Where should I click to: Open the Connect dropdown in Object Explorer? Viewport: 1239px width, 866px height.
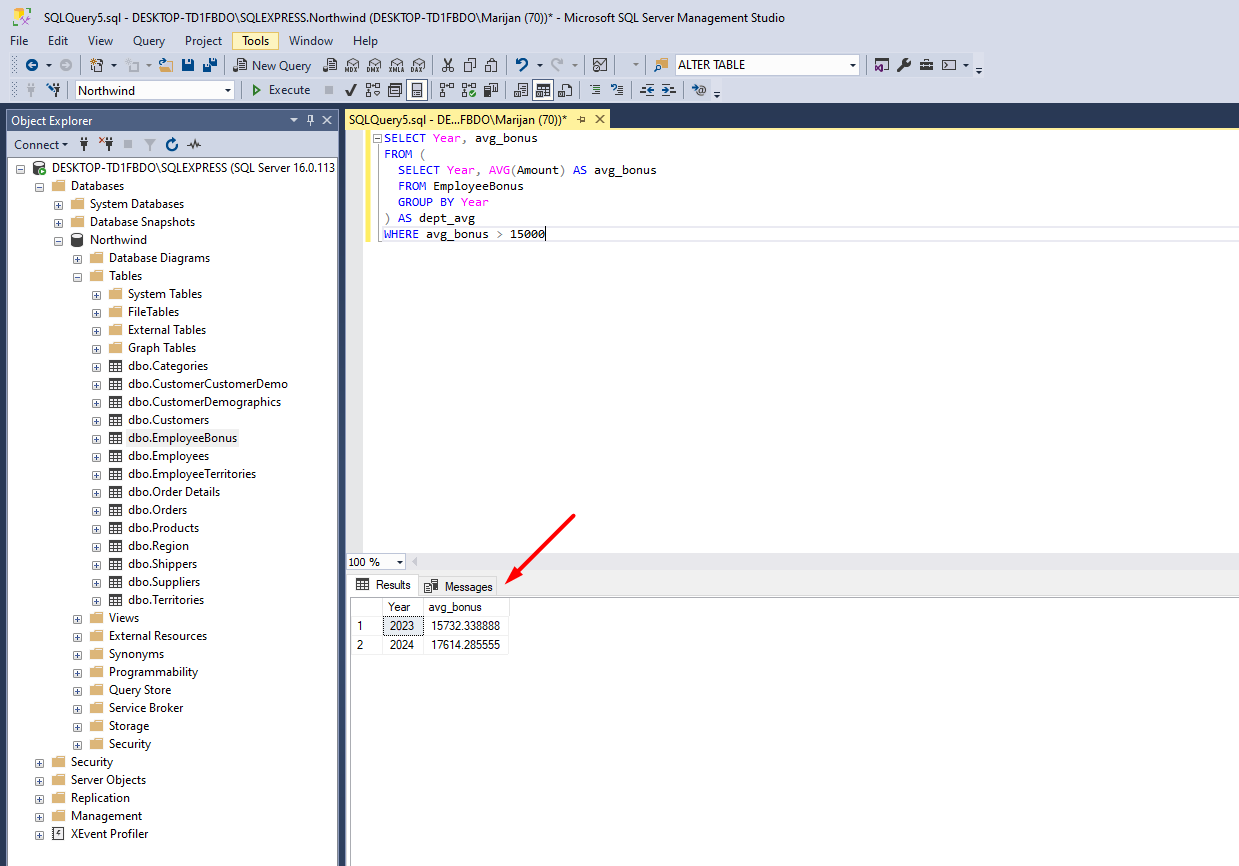click(x=42, y=144)
